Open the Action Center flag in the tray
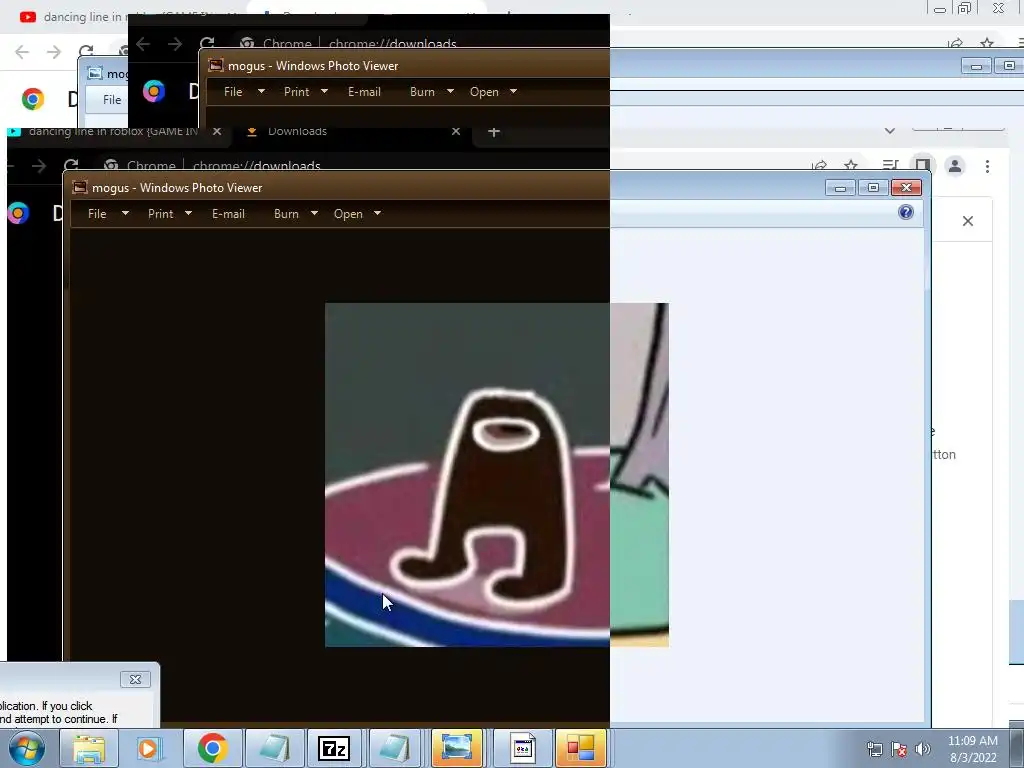 (899, 749)
